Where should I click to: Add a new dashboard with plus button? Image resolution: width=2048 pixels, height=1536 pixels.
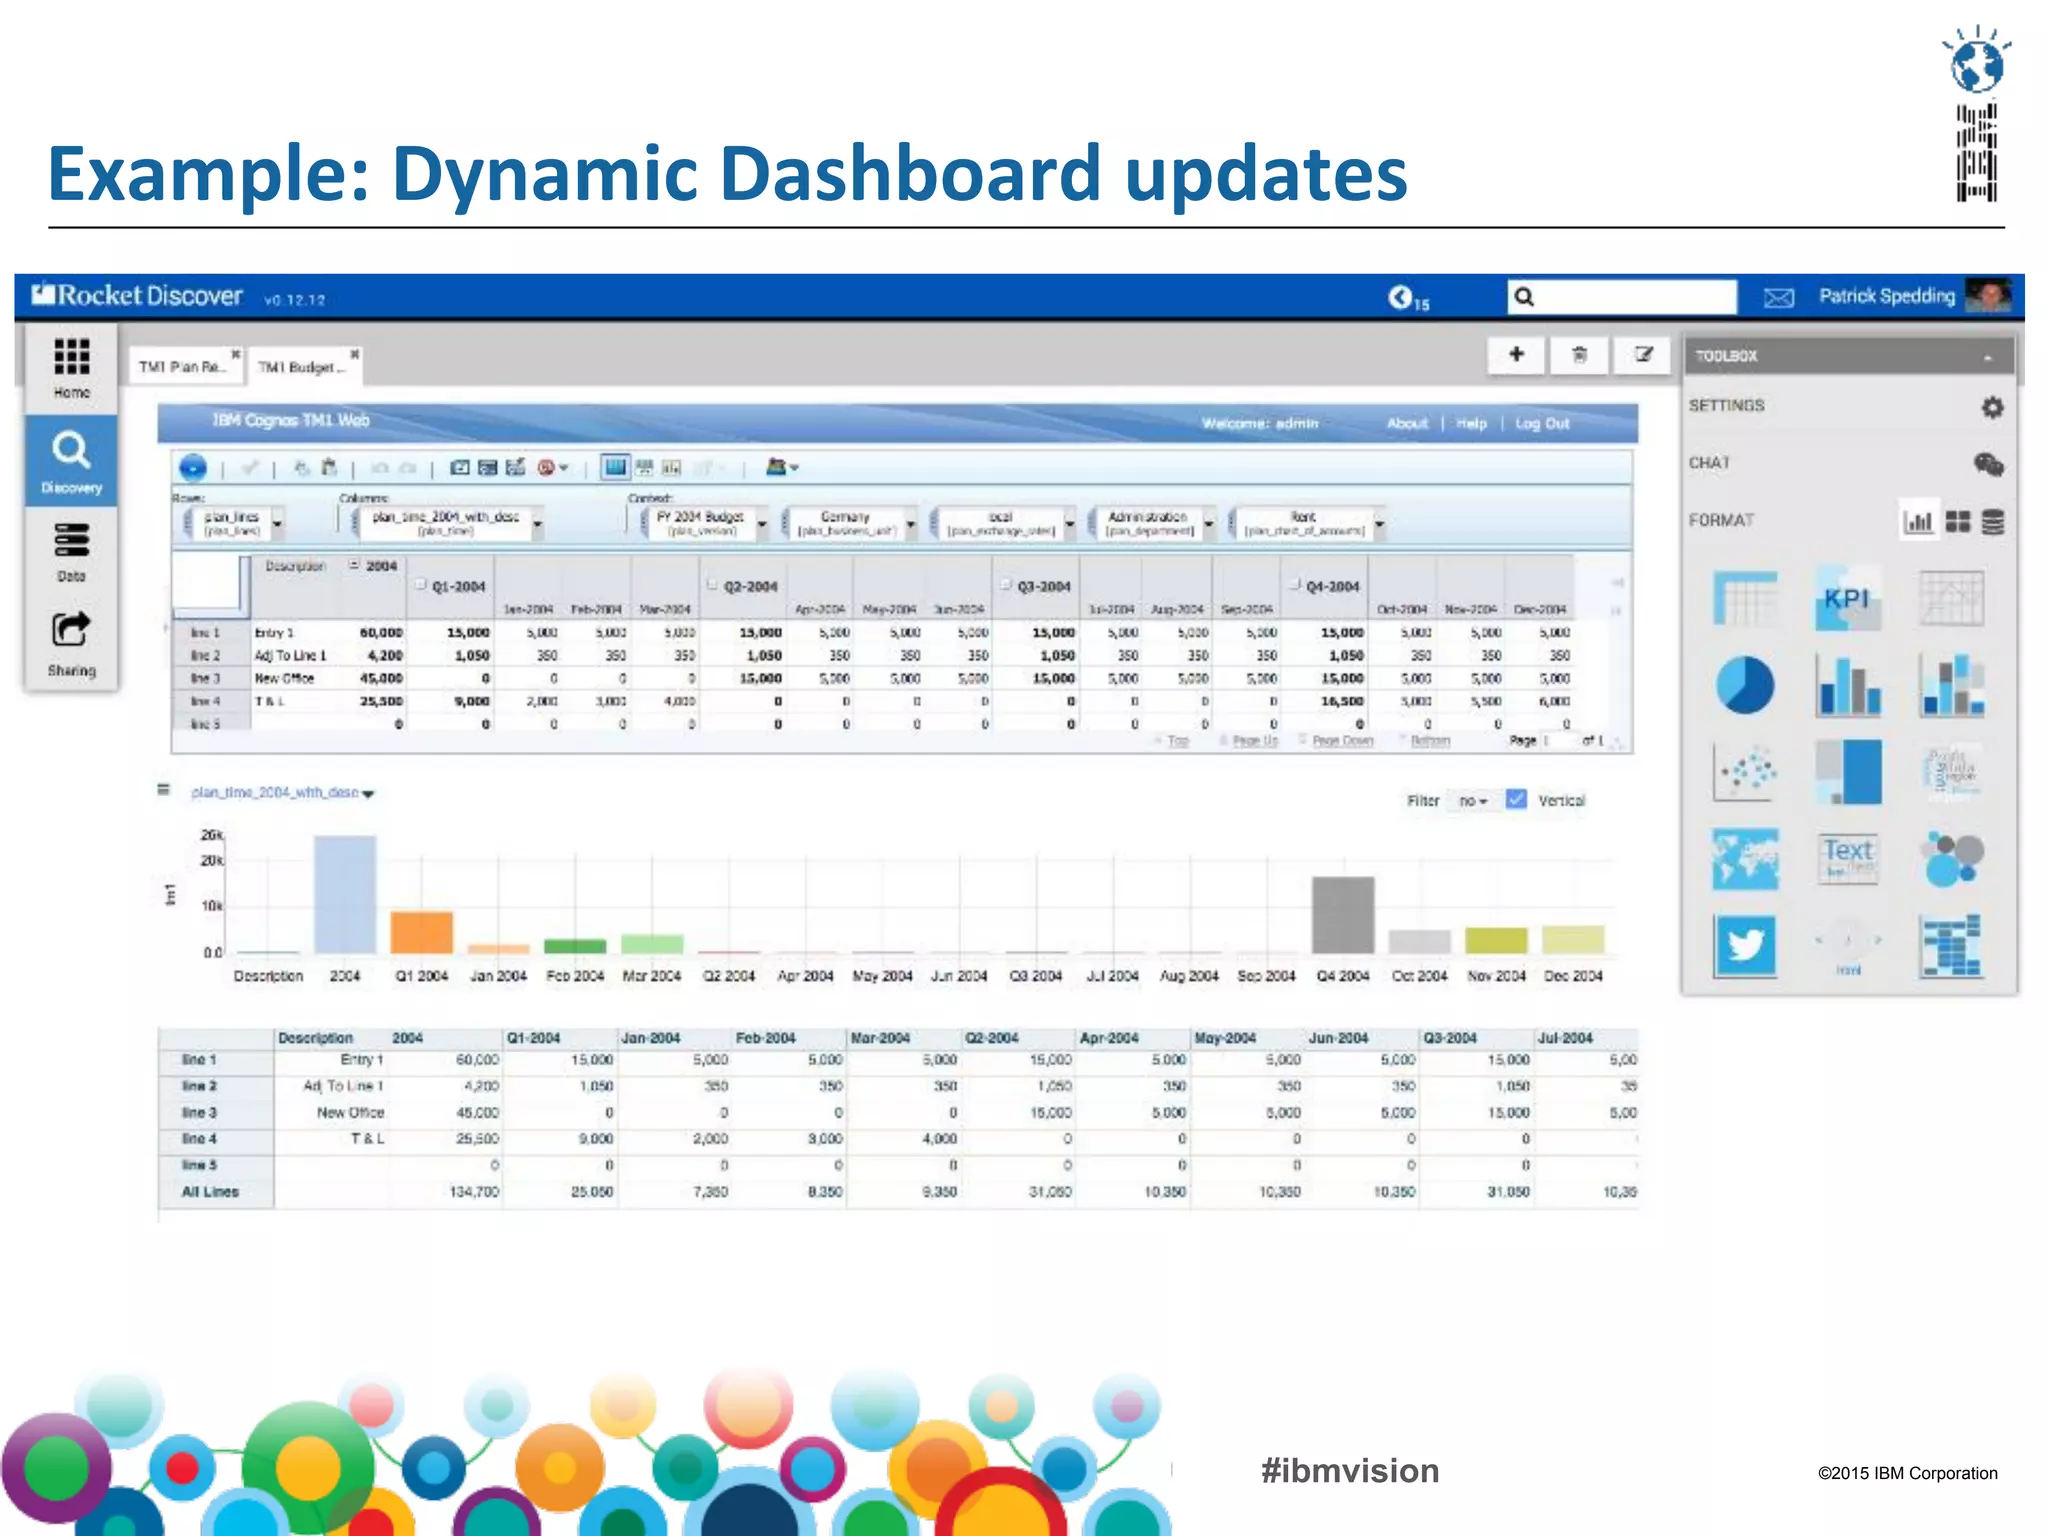tap(1516, 354)
